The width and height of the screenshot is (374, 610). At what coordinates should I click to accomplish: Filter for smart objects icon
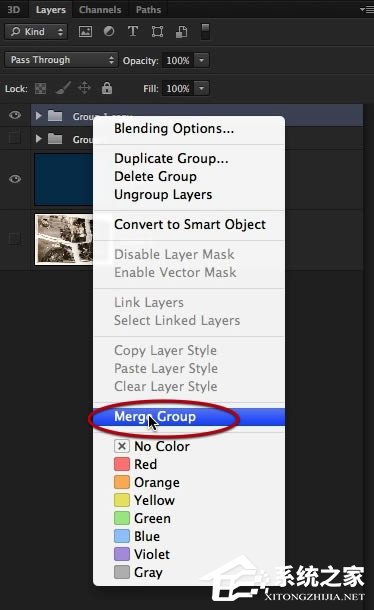point(181,32)
